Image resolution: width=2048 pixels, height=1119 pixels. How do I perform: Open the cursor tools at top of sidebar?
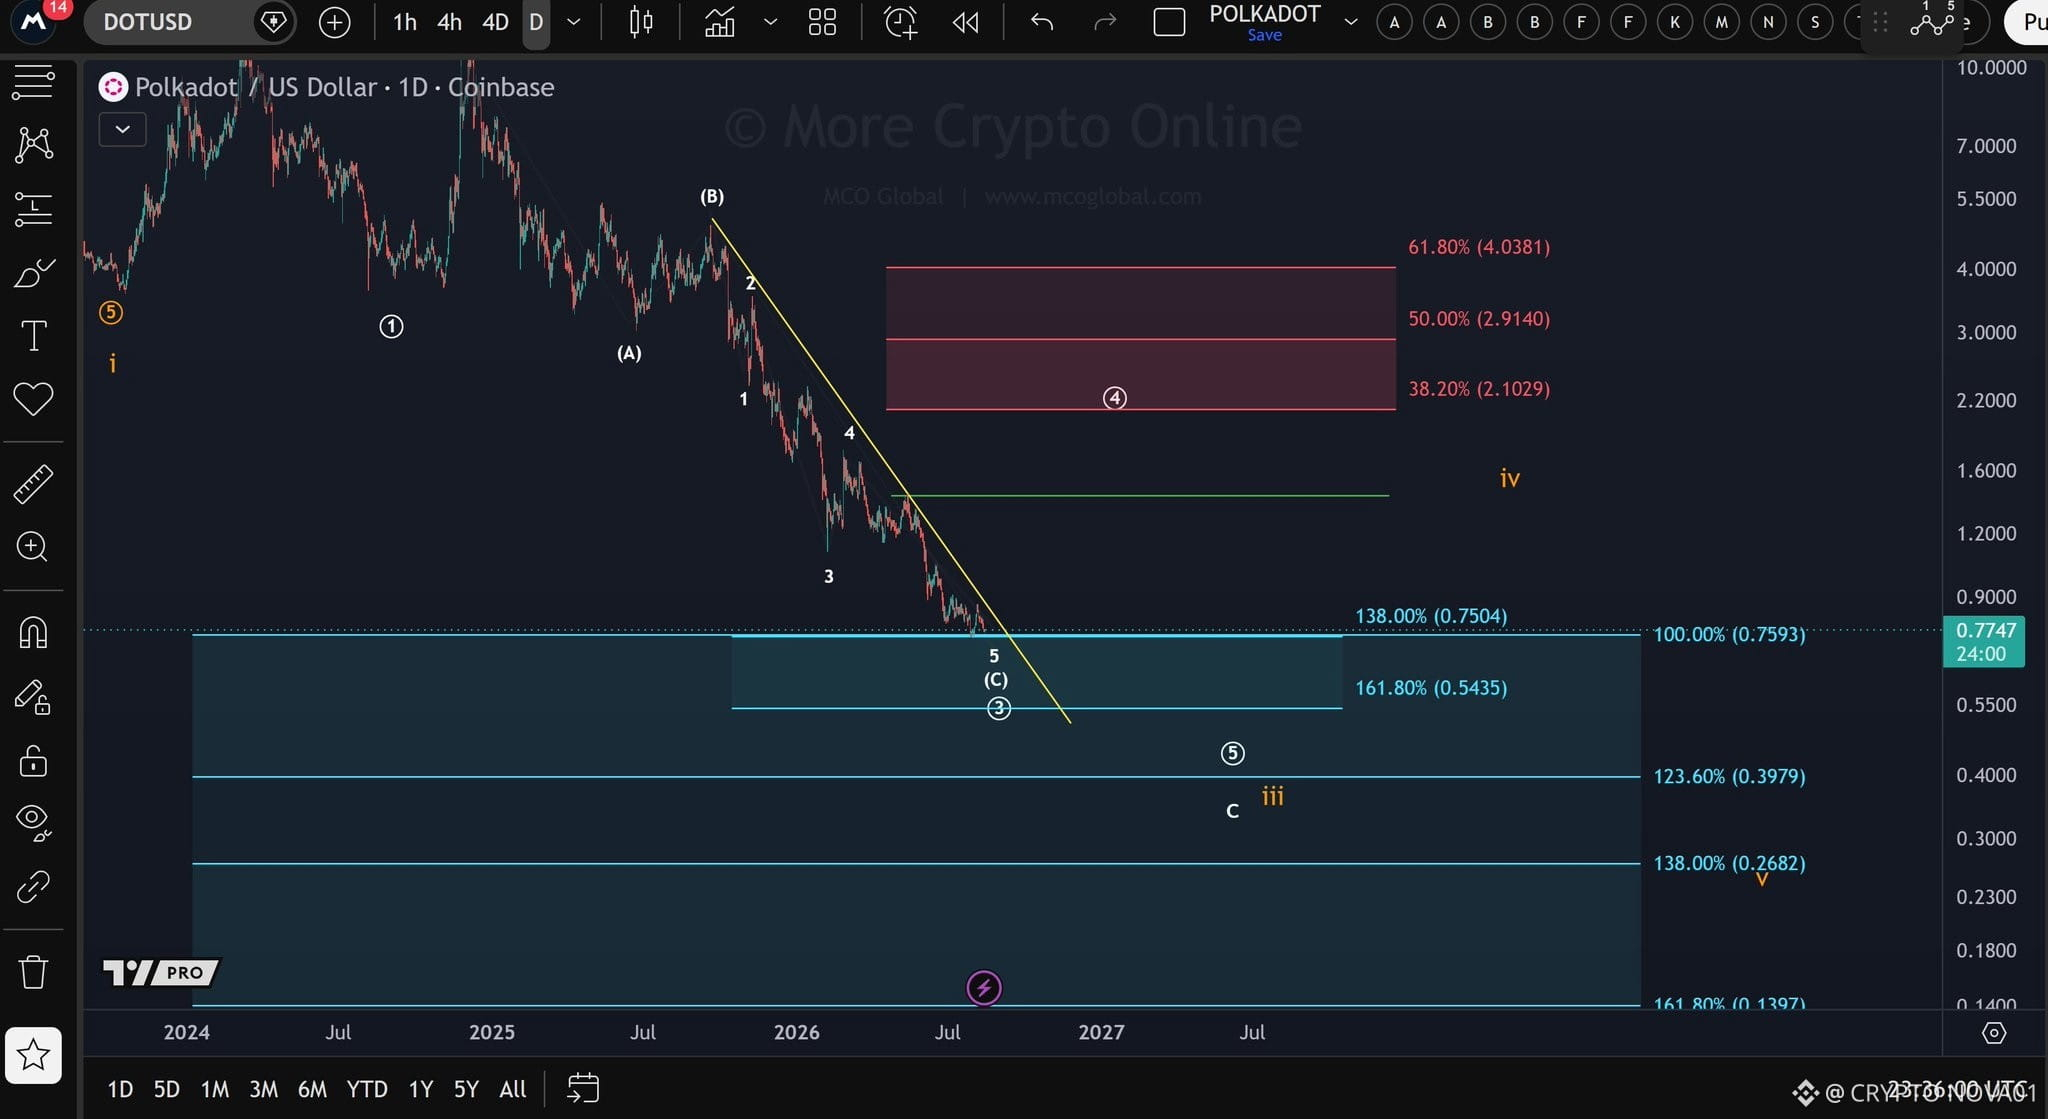[33, 82]
